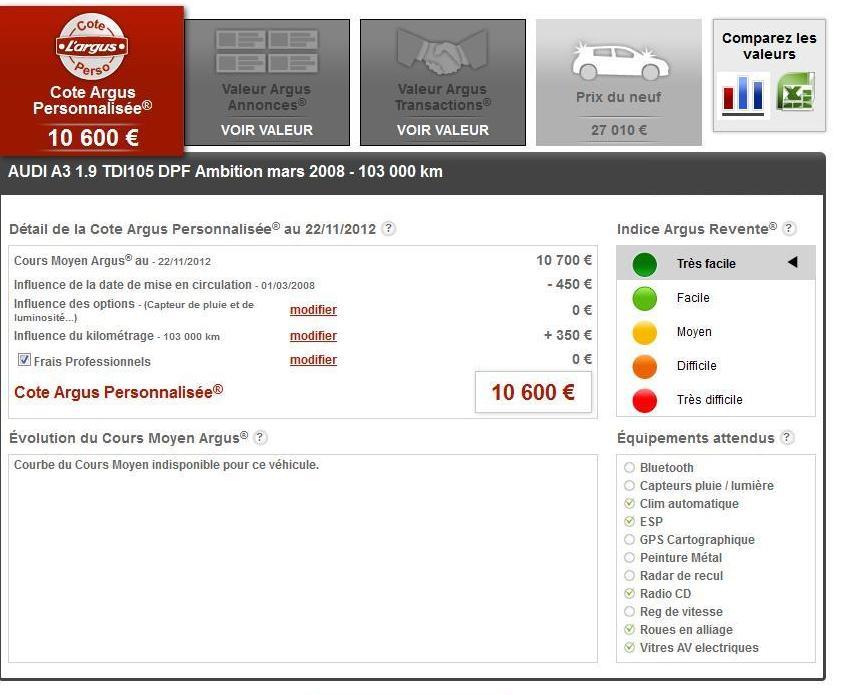The height and width of the screenshot is (695, 848).
Task: Click the orange Difficile indicator
Action: pos(645,367)
